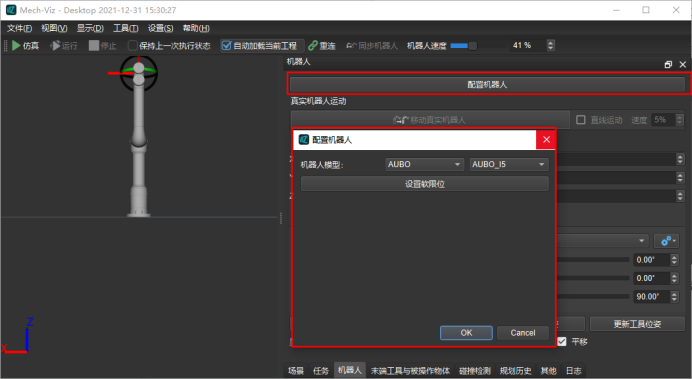This screenshot has width=692, height=379.
Task: Click the gear settings icon dropdown
Action: click(x=666, y=240)
